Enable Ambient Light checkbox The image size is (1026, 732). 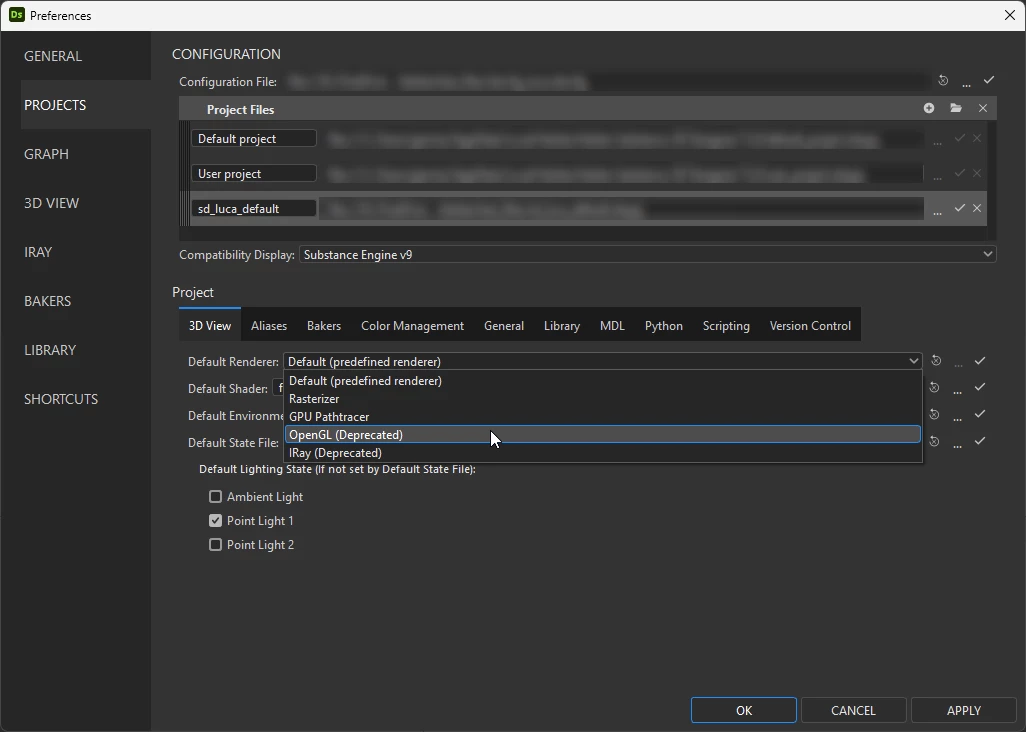[x=215, y=497]
